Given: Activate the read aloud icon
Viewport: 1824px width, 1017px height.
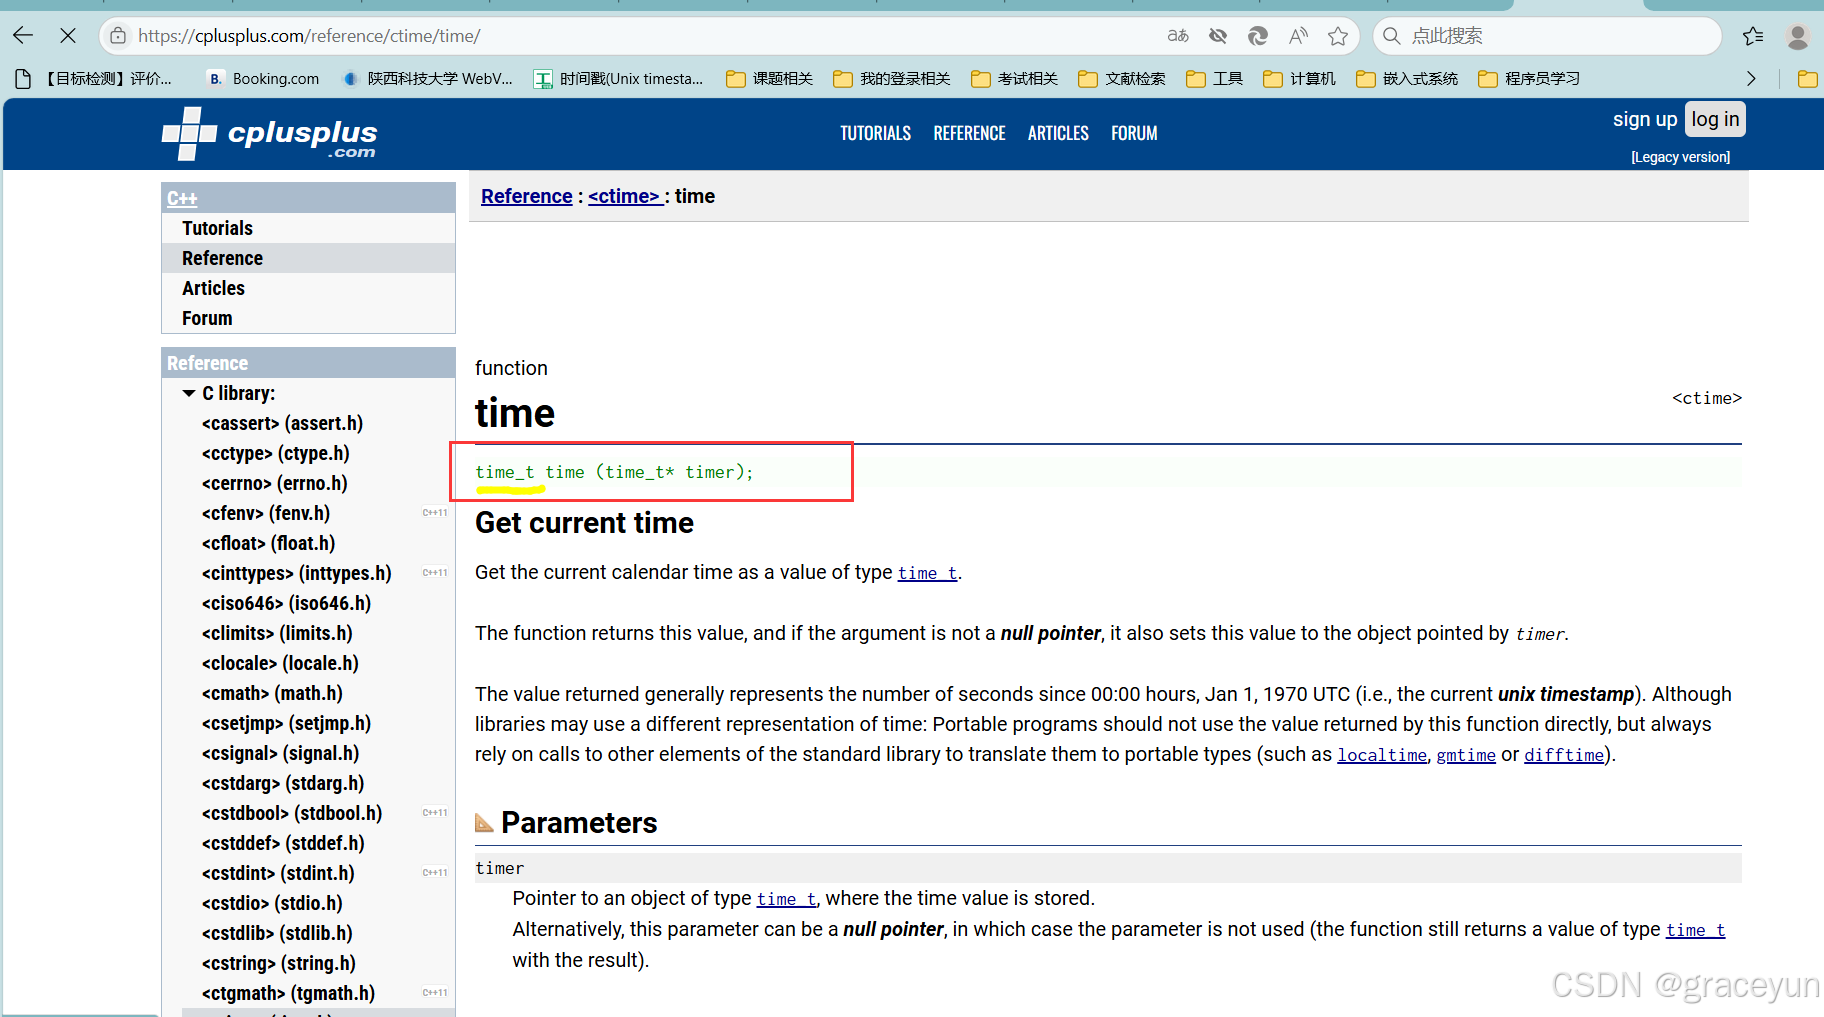Looking at the screenshot, I should tap(1298, 36).
